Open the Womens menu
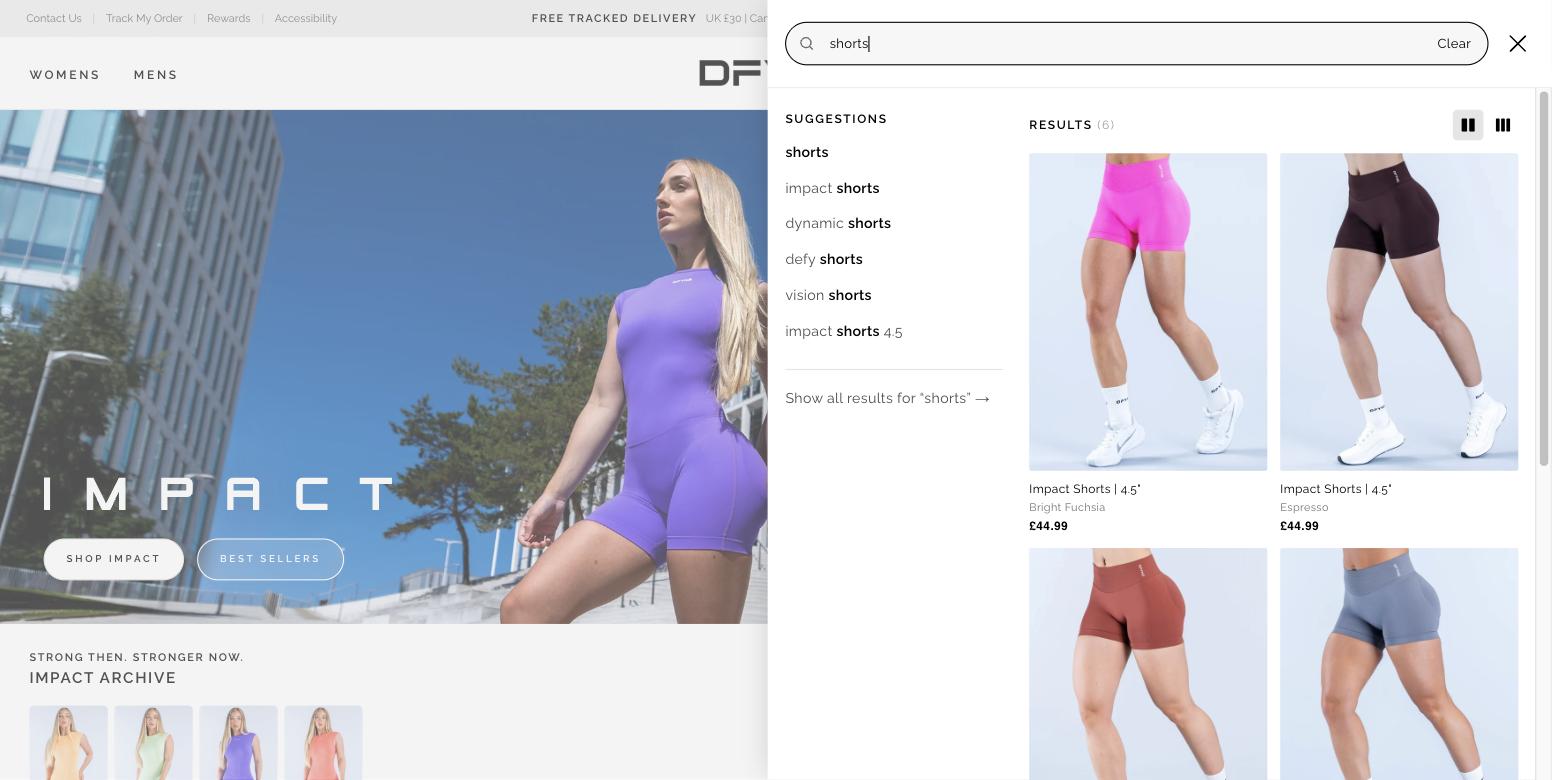The height and width of the screenshot is (780, 1568). tap(65, 75)
